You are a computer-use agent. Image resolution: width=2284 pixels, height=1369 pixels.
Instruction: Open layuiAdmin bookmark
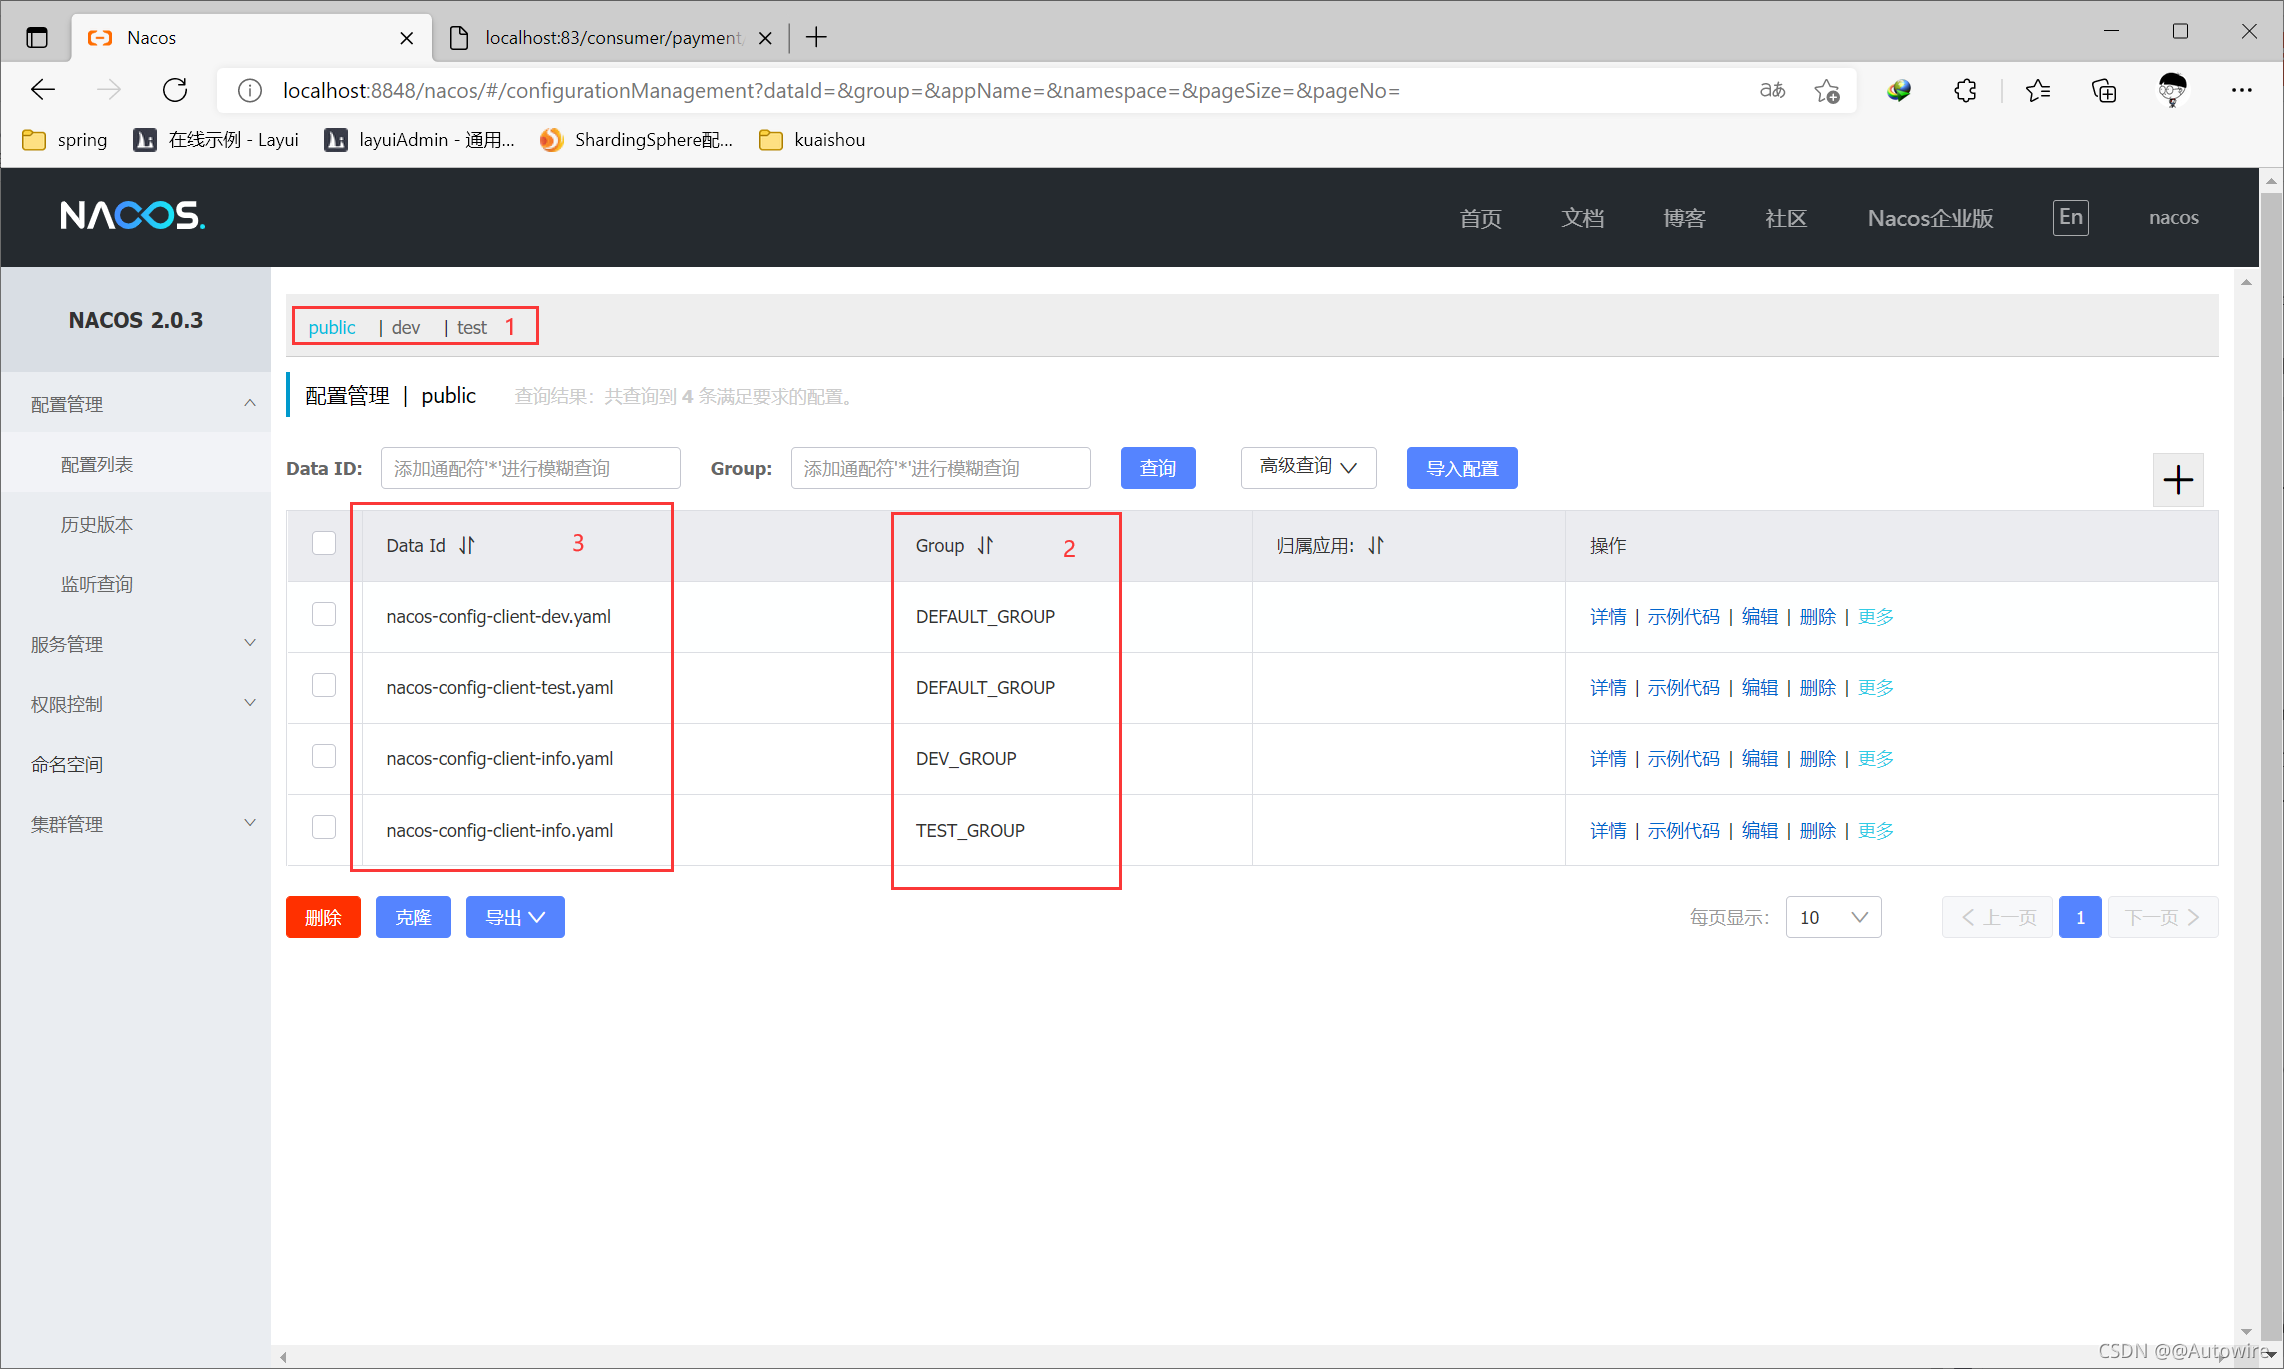(419, 140)
